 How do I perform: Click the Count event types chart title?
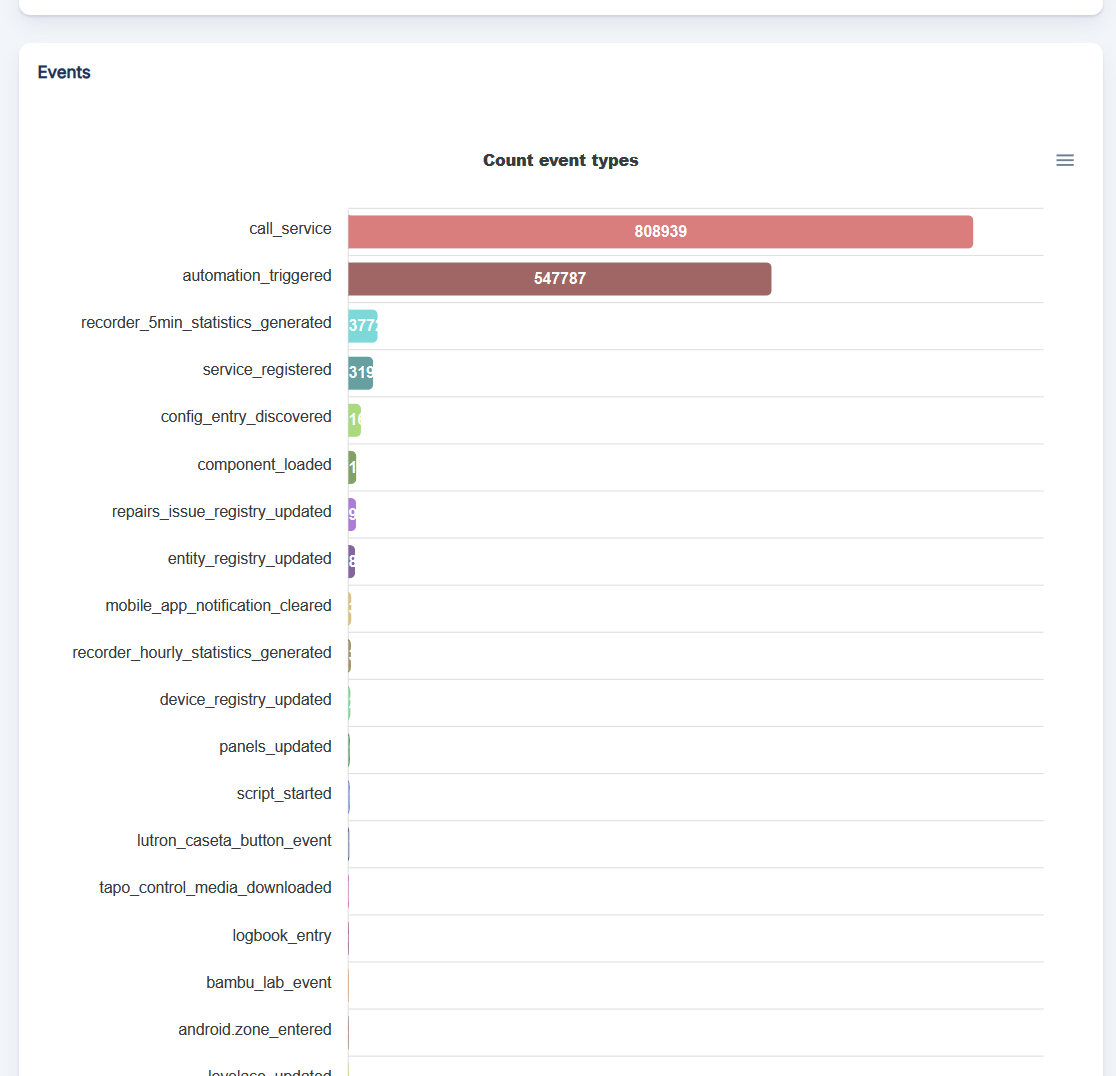[x=560, y=160]
